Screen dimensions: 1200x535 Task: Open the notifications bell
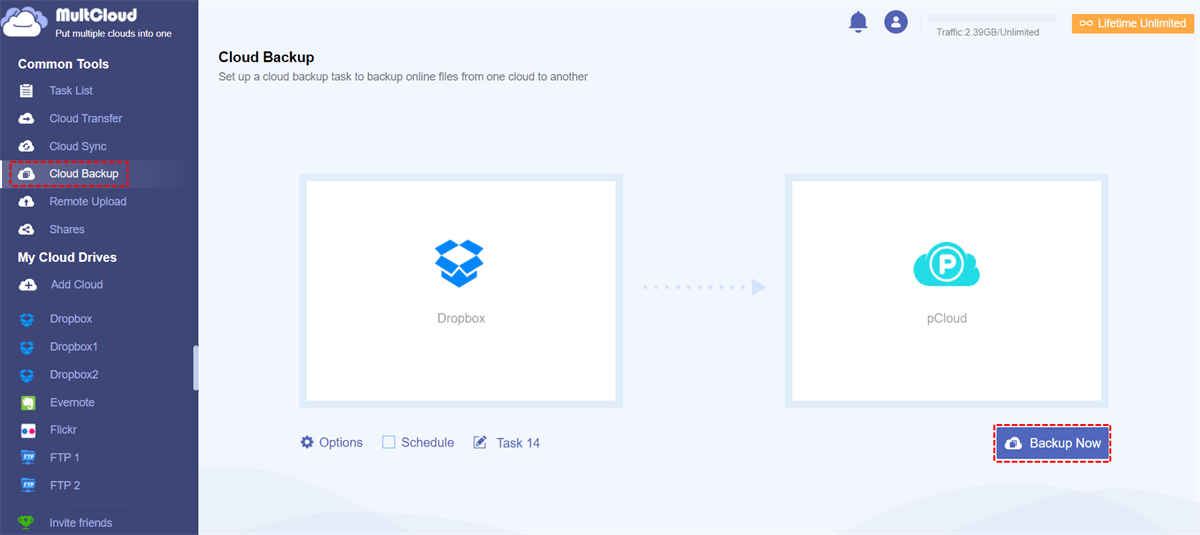coord(858,22)
